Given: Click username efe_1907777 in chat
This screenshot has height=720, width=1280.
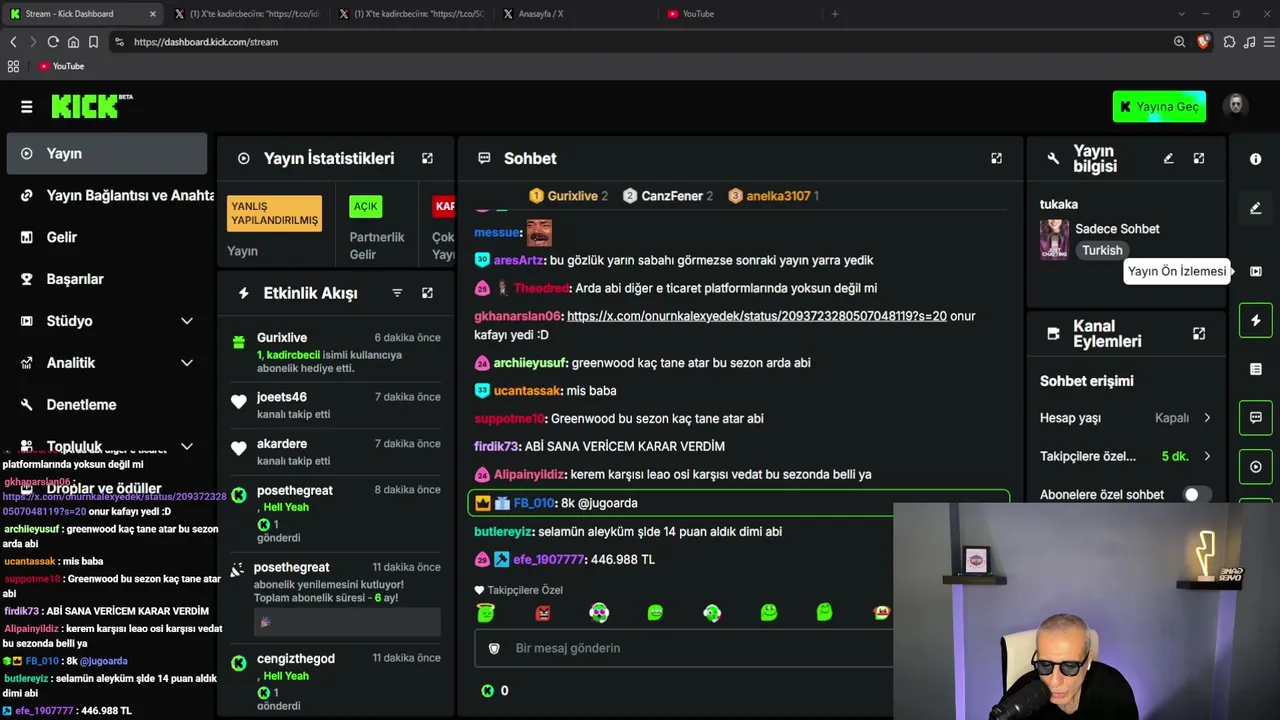Looking at the screenshot, I should (549, 560).
